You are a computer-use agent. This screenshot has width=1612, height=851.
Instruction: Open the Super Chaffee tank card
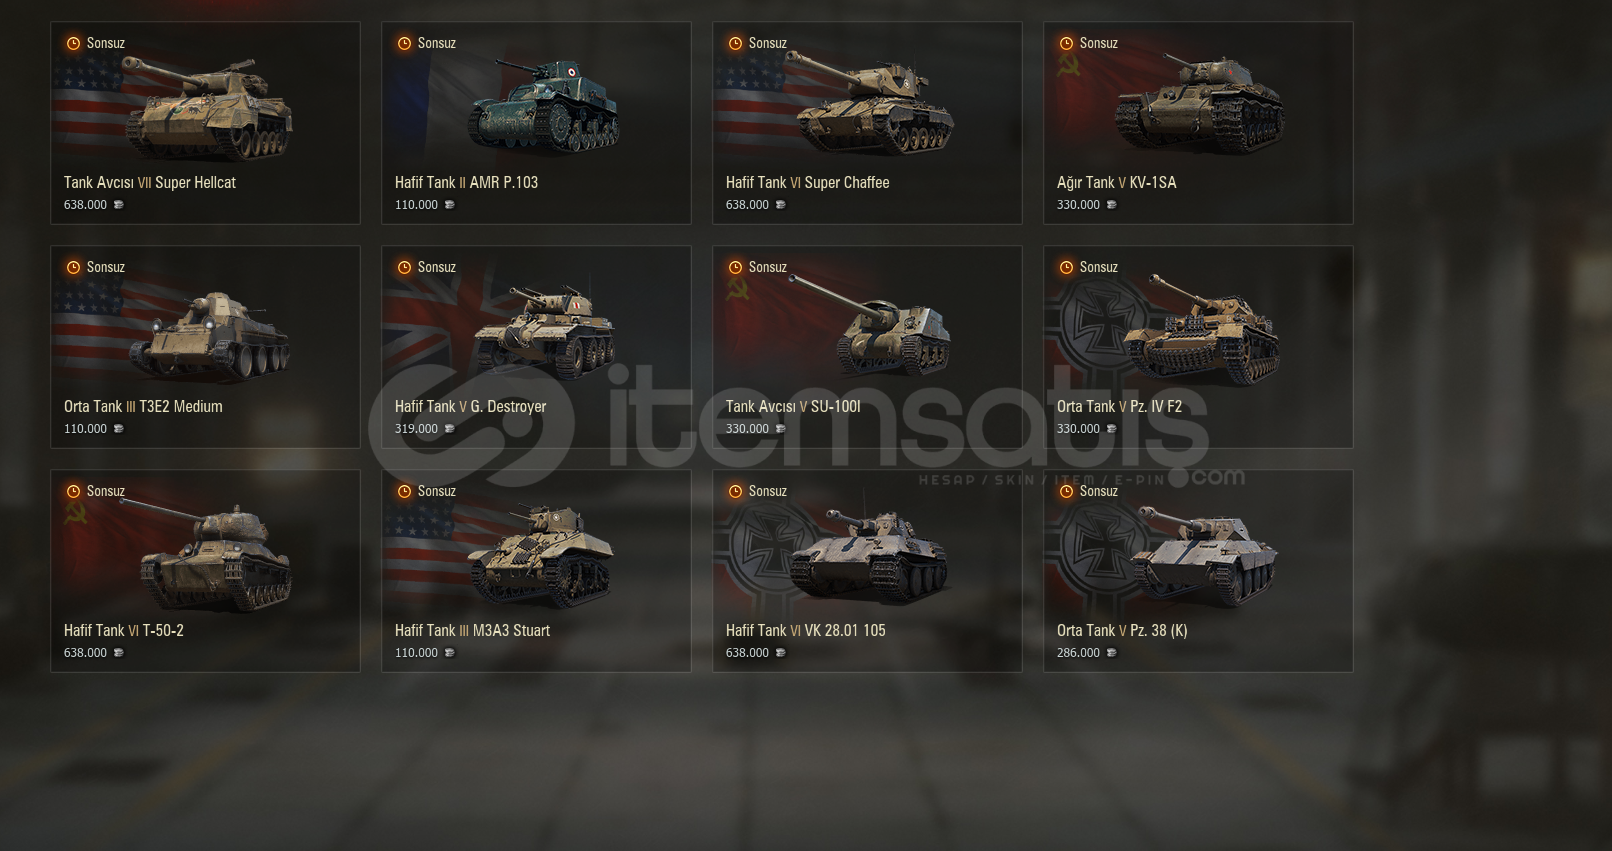coord(867,123)
